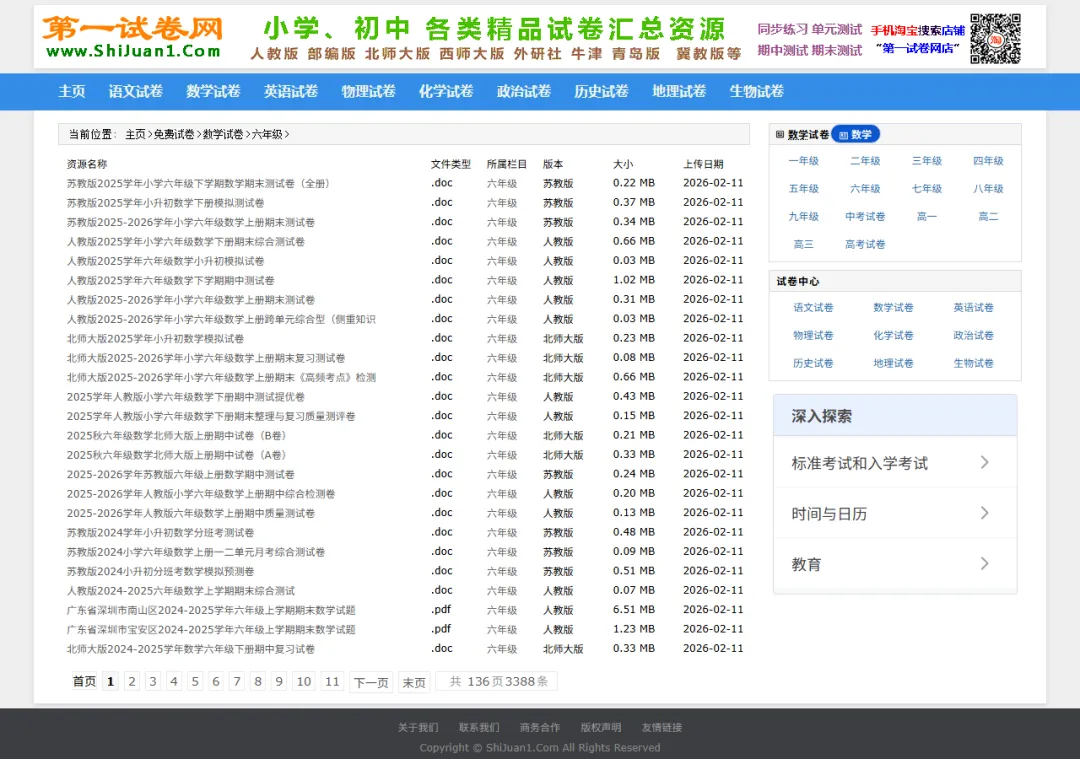Select 五年级 in the grade sidebar

(x=804, y=188)
